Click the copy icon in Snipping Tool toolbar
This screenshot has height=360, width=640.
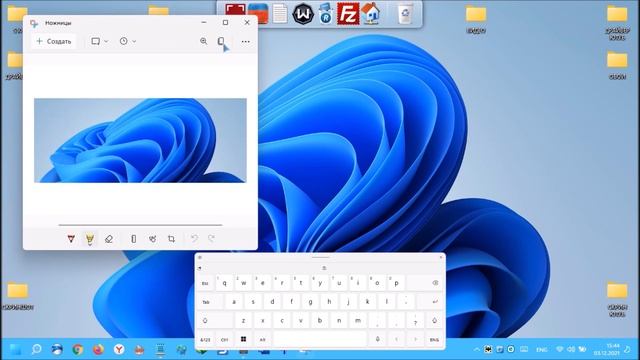point(221,41)
